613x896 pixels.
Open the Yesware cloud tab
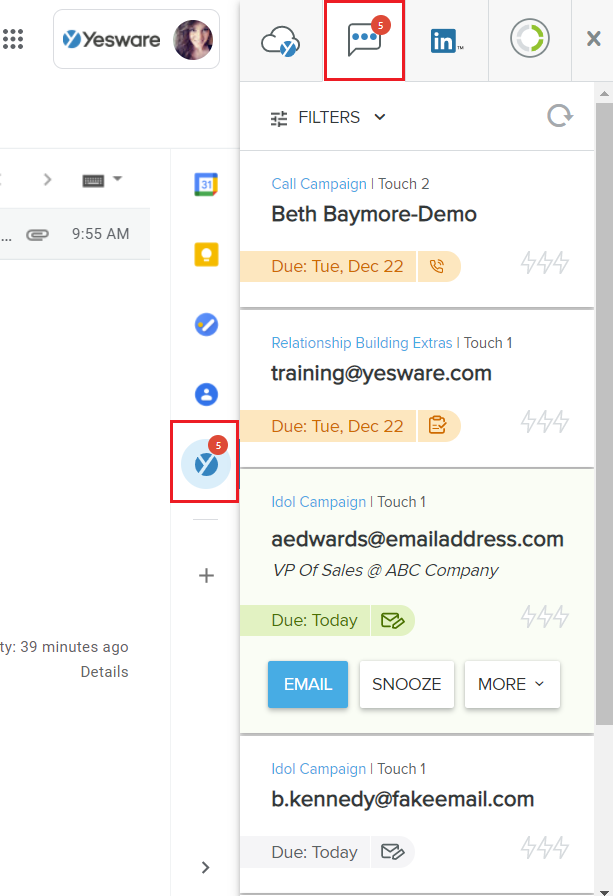[x=281, y=41]
